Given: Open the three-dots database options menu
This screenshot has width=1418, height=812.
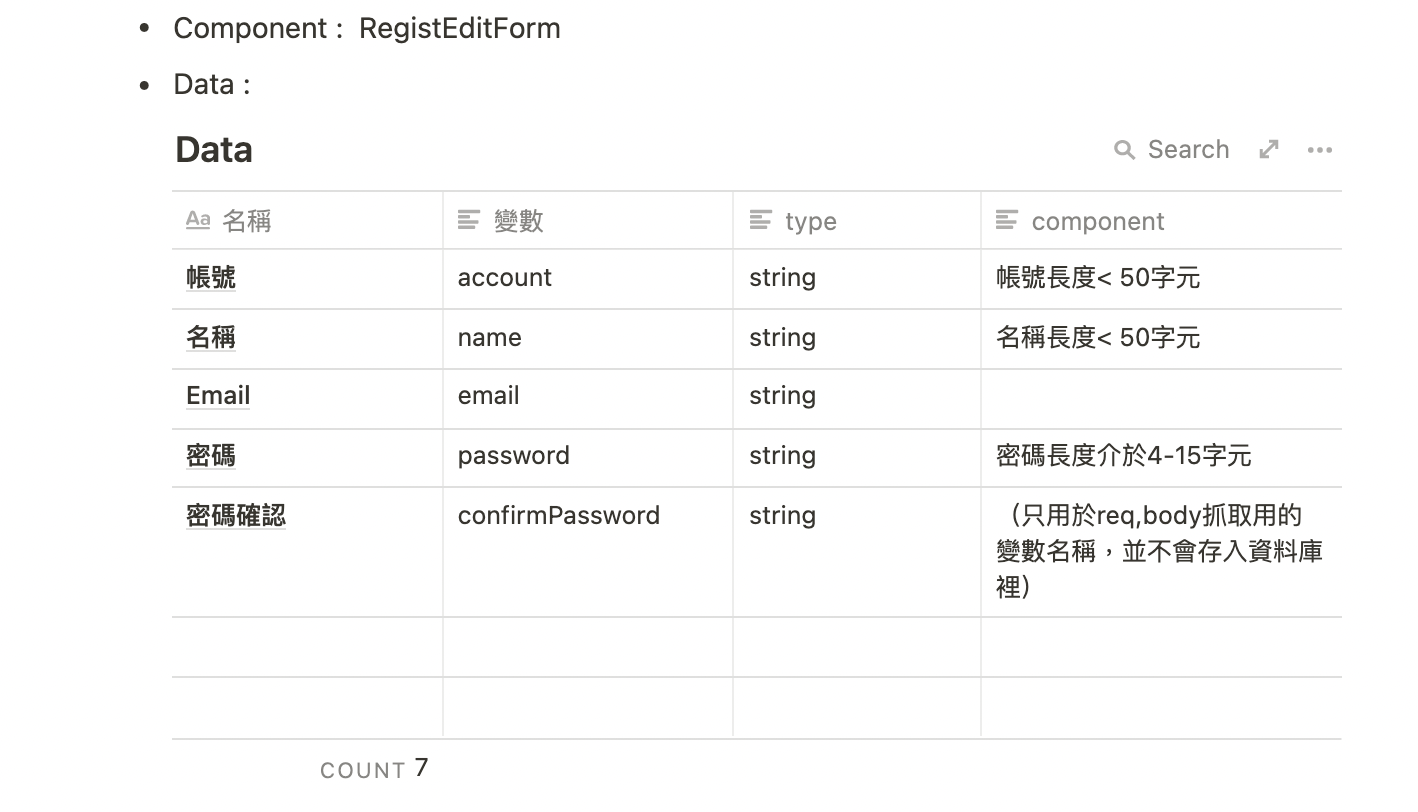Looking at the screenshot, I should pos(1320,150).
